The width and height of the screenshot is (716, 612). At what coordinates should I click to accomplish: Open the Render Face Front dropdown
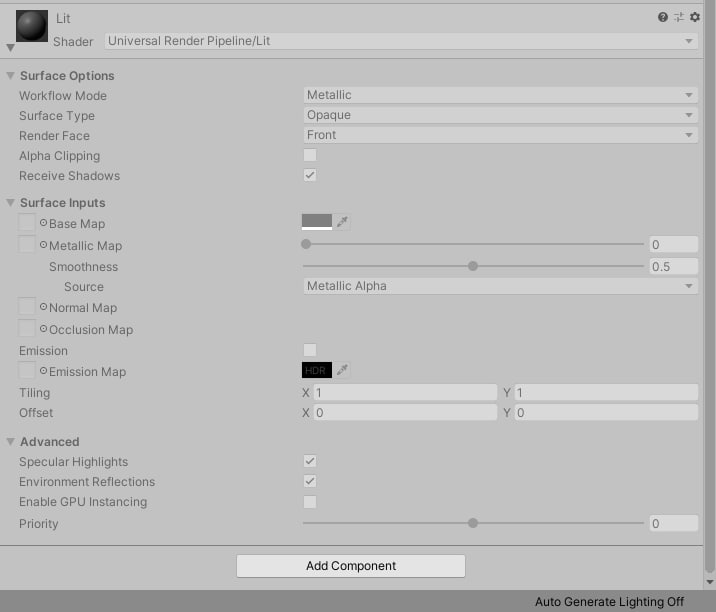click(500, 135)
